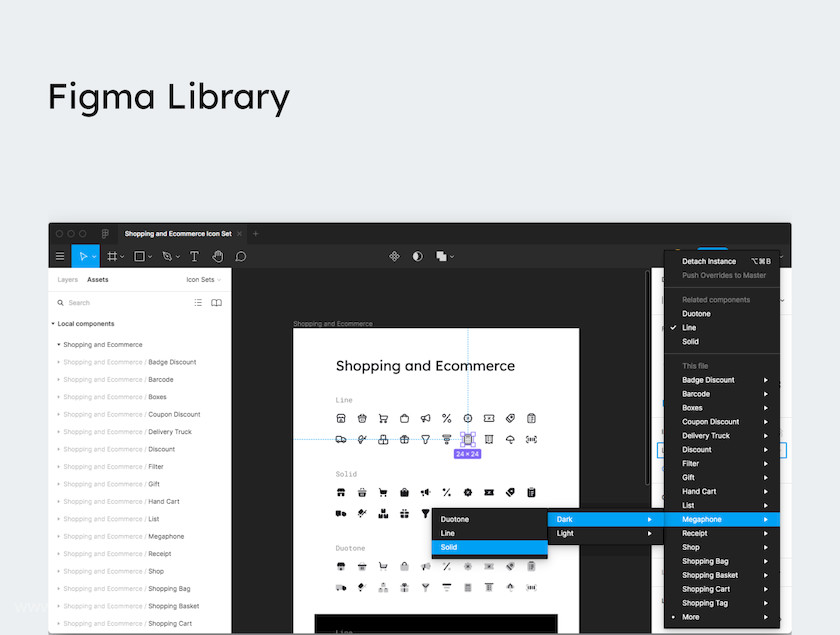Select the Line funnel filter icon

(x=425, y=439)
